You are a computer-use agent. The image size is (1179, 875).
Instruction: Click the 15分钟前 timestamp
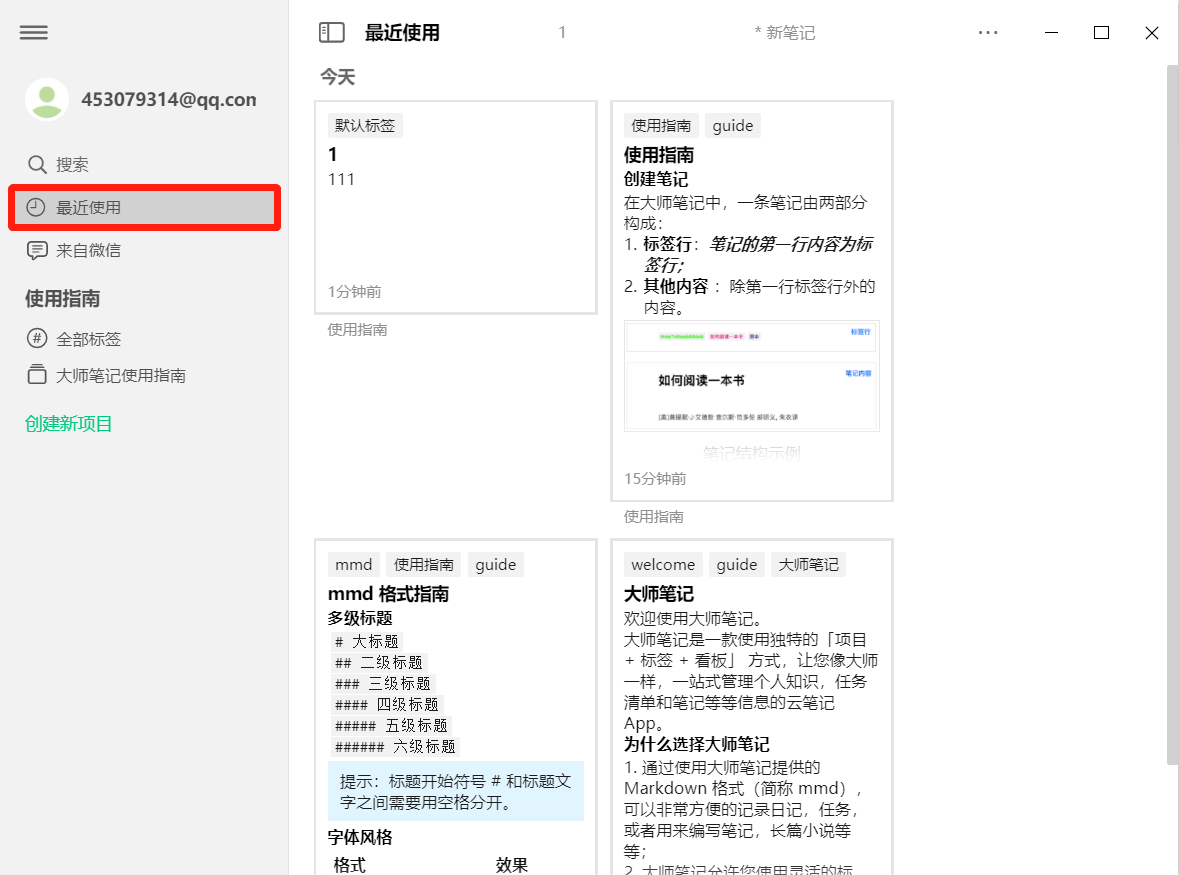coord(655,479)
